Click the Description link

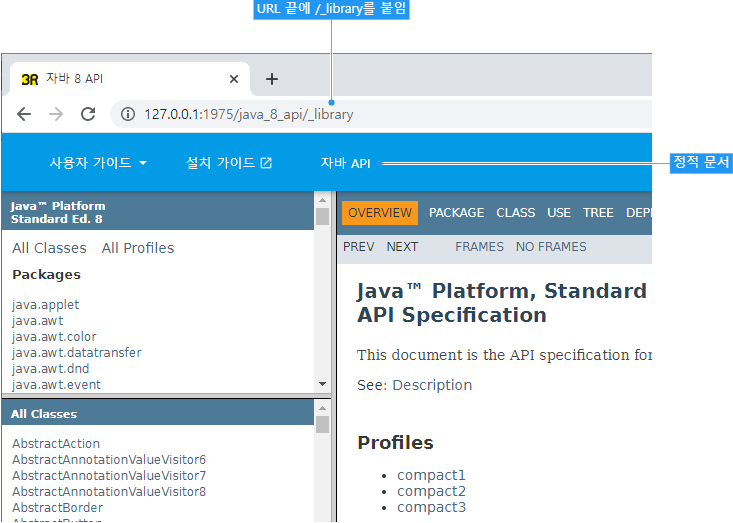[x=432, y=385]
